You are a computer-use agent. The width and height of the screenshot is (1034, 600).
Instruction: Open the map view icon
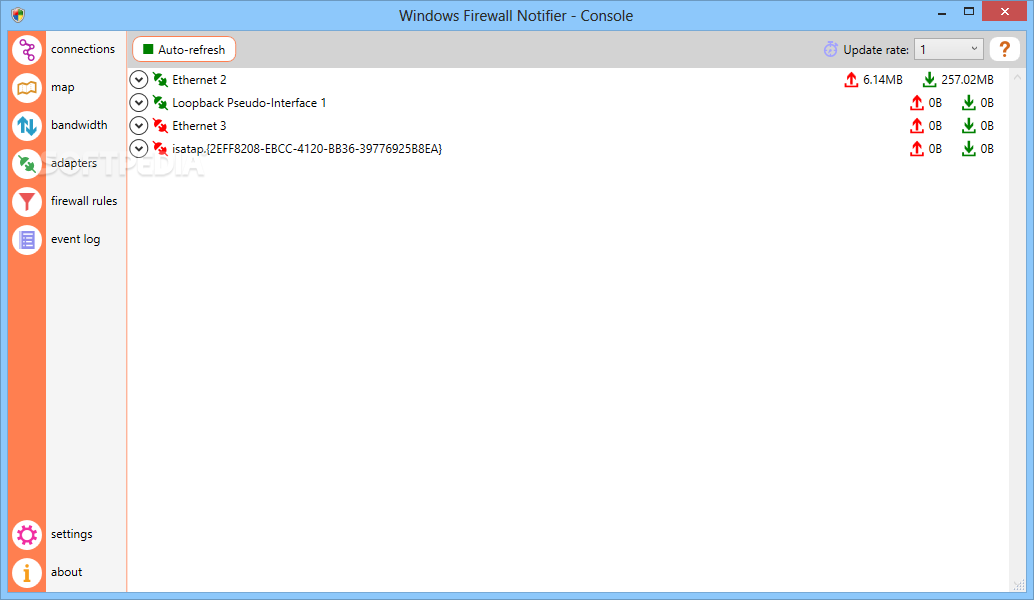coord(27,88)
